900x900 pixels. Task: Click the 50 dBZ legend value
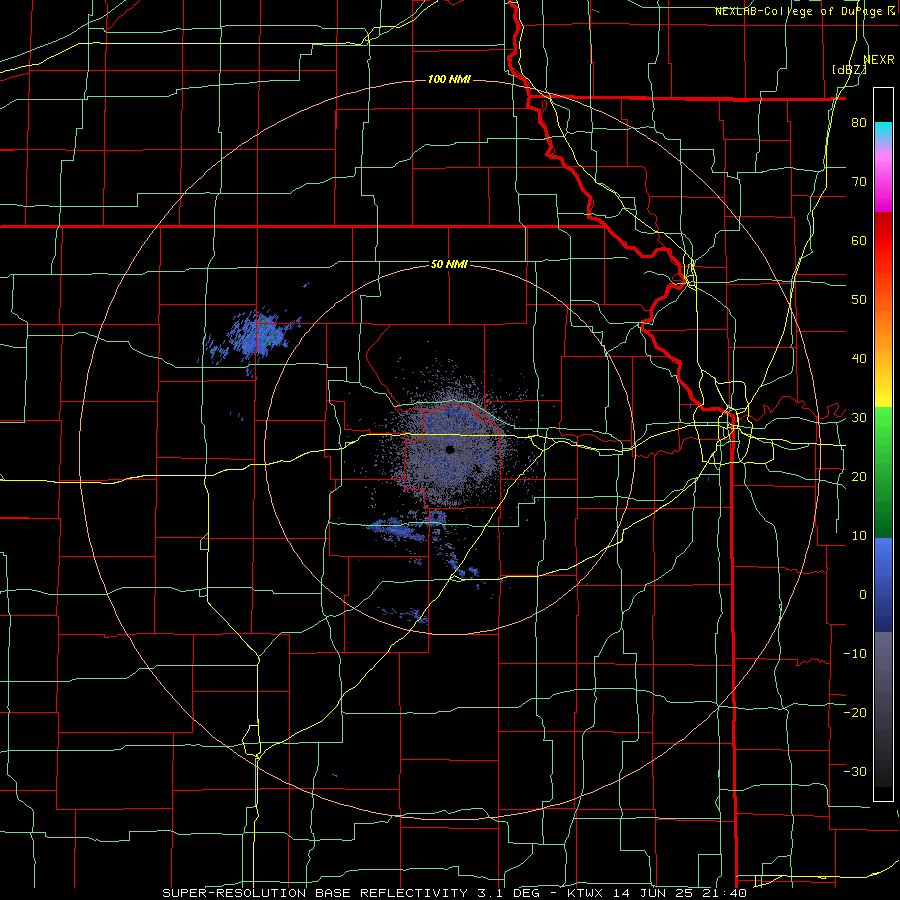click(859, 300)
